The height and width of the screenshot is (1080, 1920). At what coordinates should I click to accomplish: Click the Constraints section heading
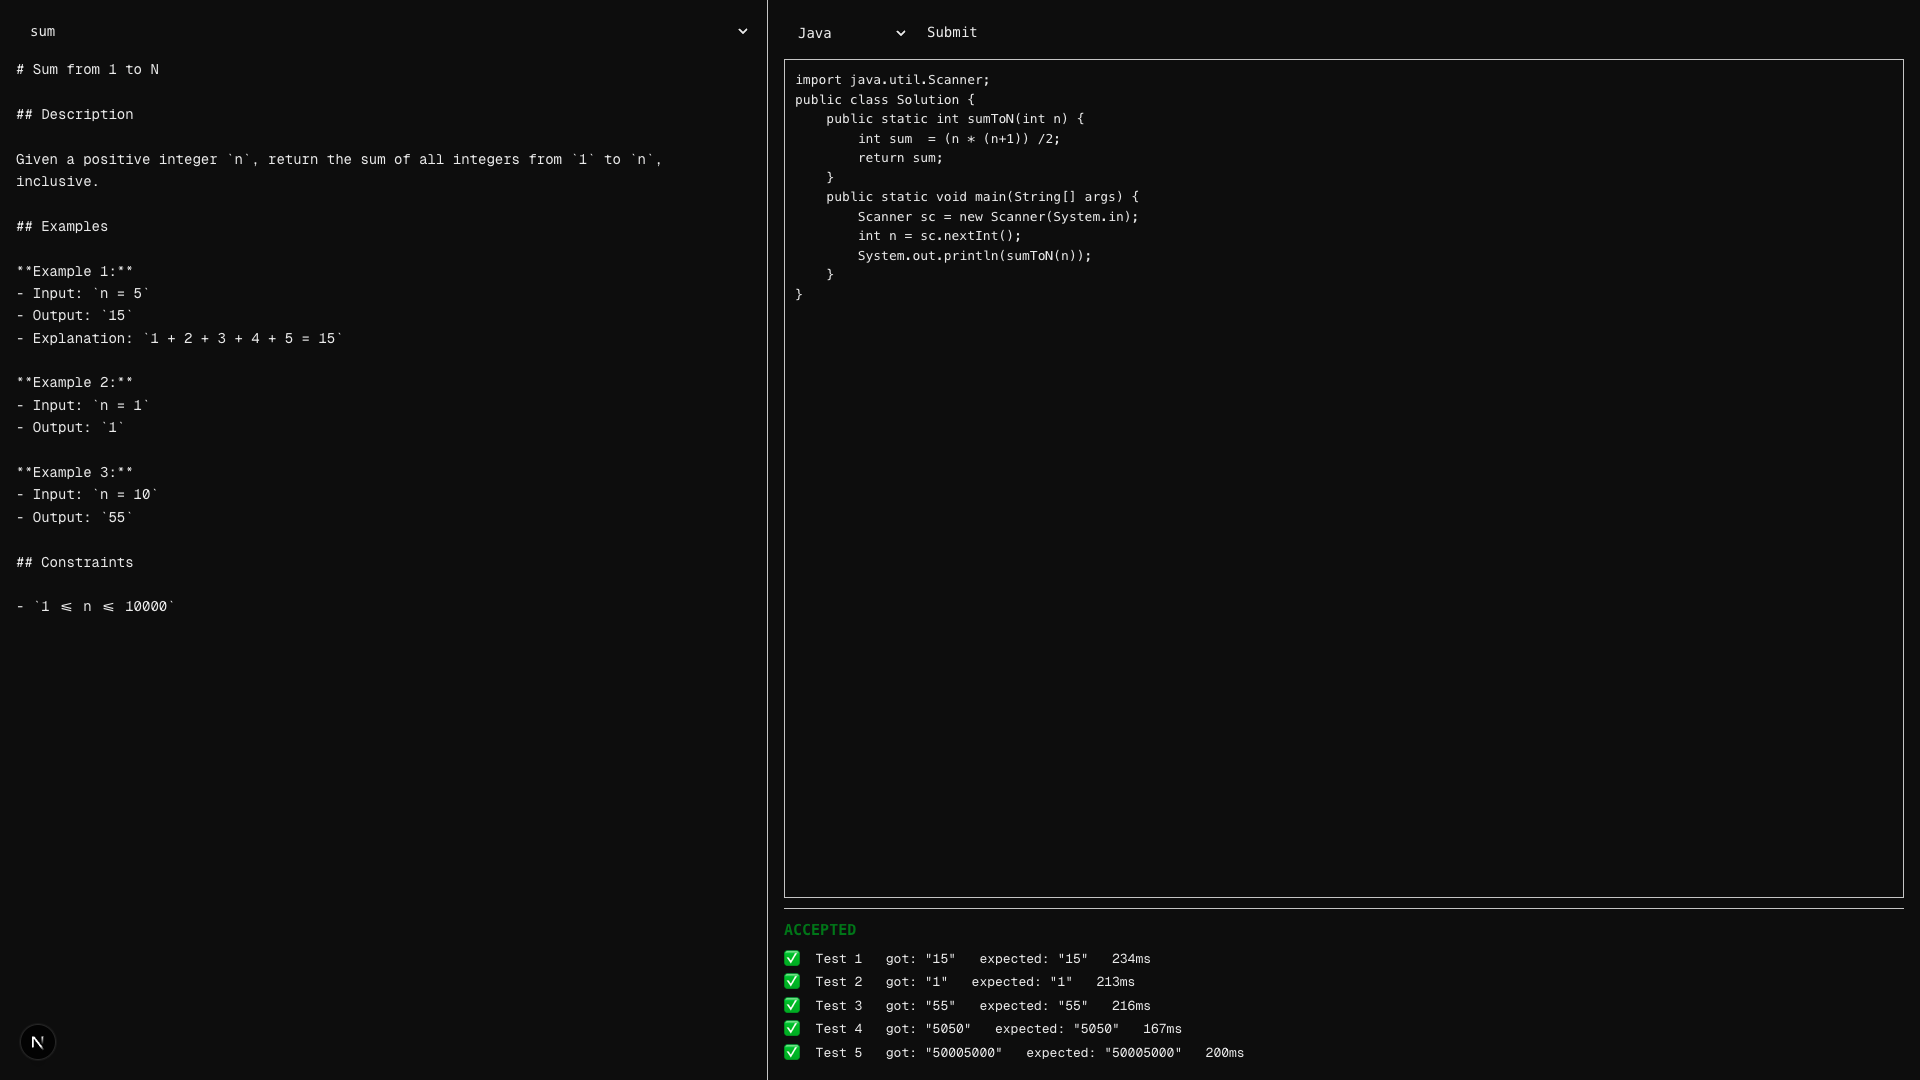tap(74, 563)
